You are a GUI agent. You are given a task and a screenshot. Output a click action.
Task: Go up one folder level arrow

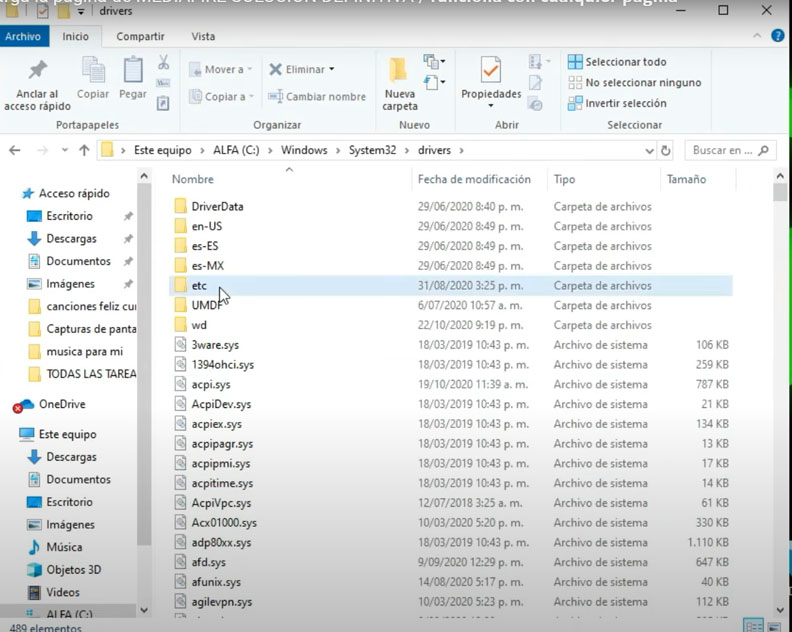pos(84,150)
